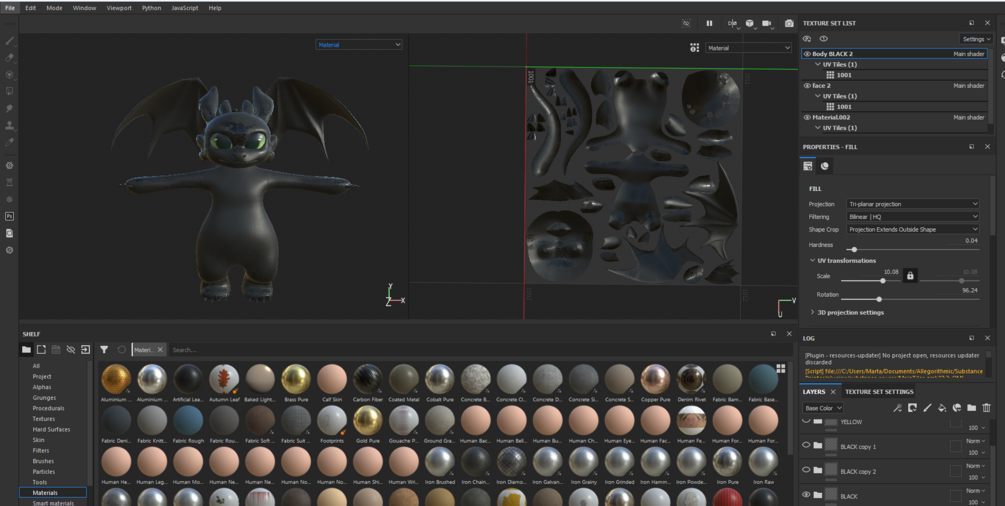Click the shelf filter funnel icon
Image resolution: width=1005 pixels, height=506 pixels.
104,350
